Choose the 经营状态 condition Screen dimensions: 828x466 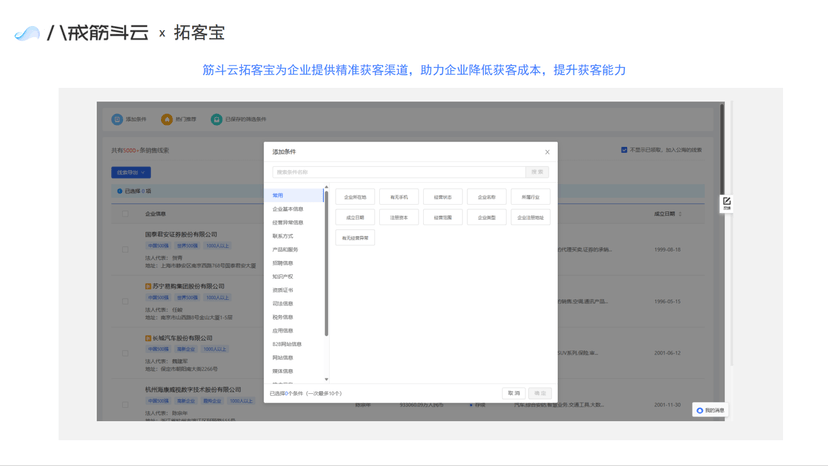443,197
